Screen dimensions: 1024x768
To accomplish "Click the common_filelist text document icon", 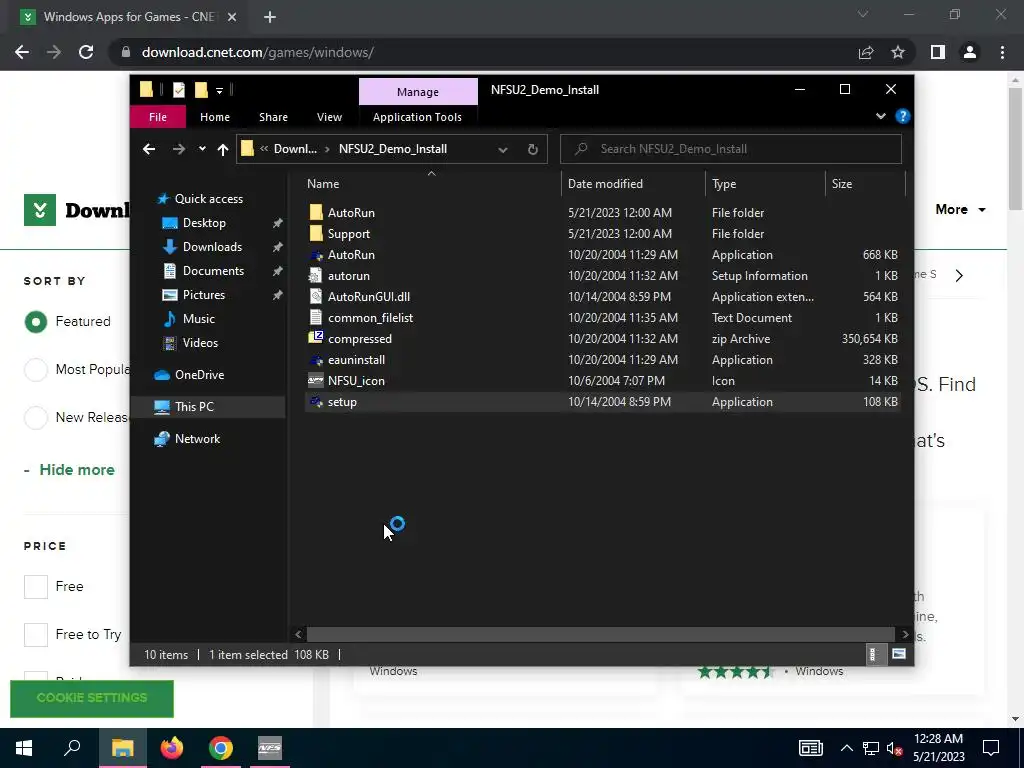I will point(316,317).
